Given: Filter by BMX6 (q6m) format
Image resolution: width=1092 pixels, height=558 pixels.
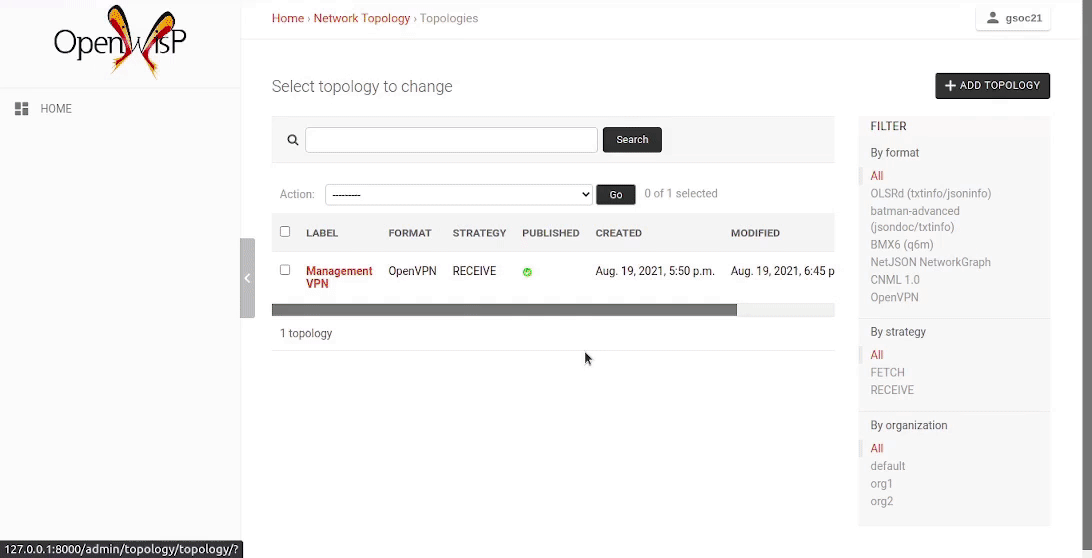Looking at the screenshot, I should 902,245.
